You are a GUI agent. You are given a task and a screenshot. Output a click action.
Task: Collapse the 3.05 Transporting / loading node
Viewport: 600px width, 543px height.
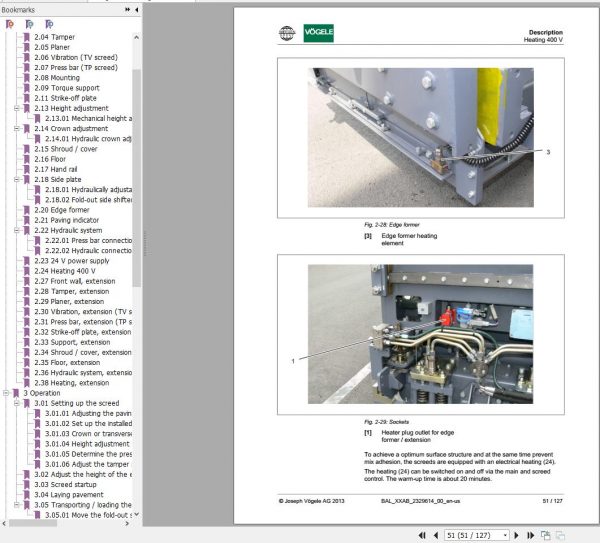click(x=16, y=505)
